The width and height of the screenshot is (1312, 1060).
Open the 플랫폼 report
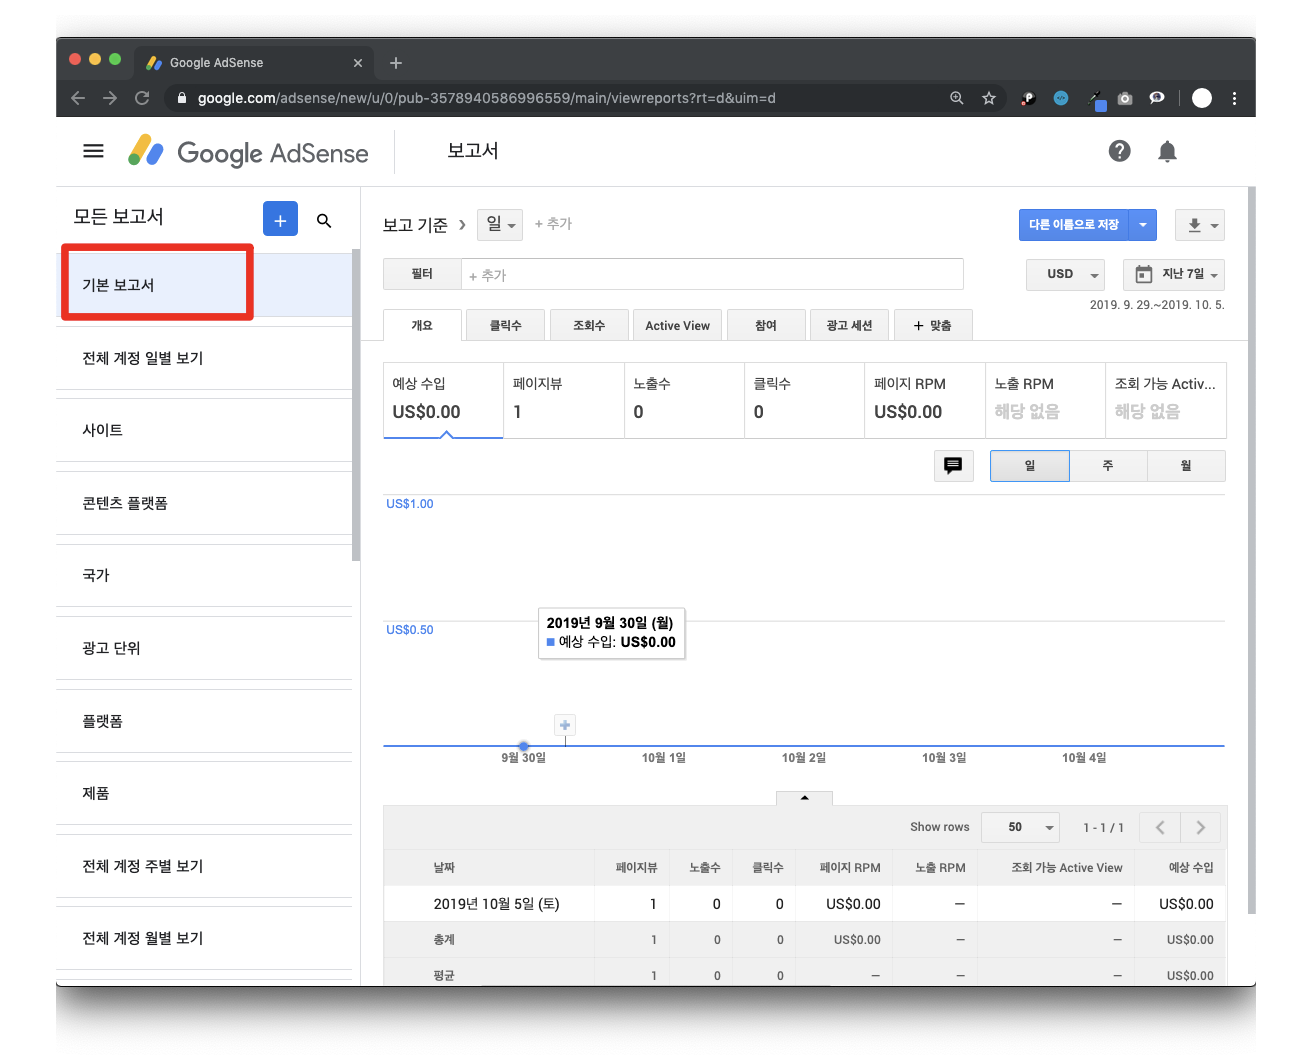coord(203,721)
